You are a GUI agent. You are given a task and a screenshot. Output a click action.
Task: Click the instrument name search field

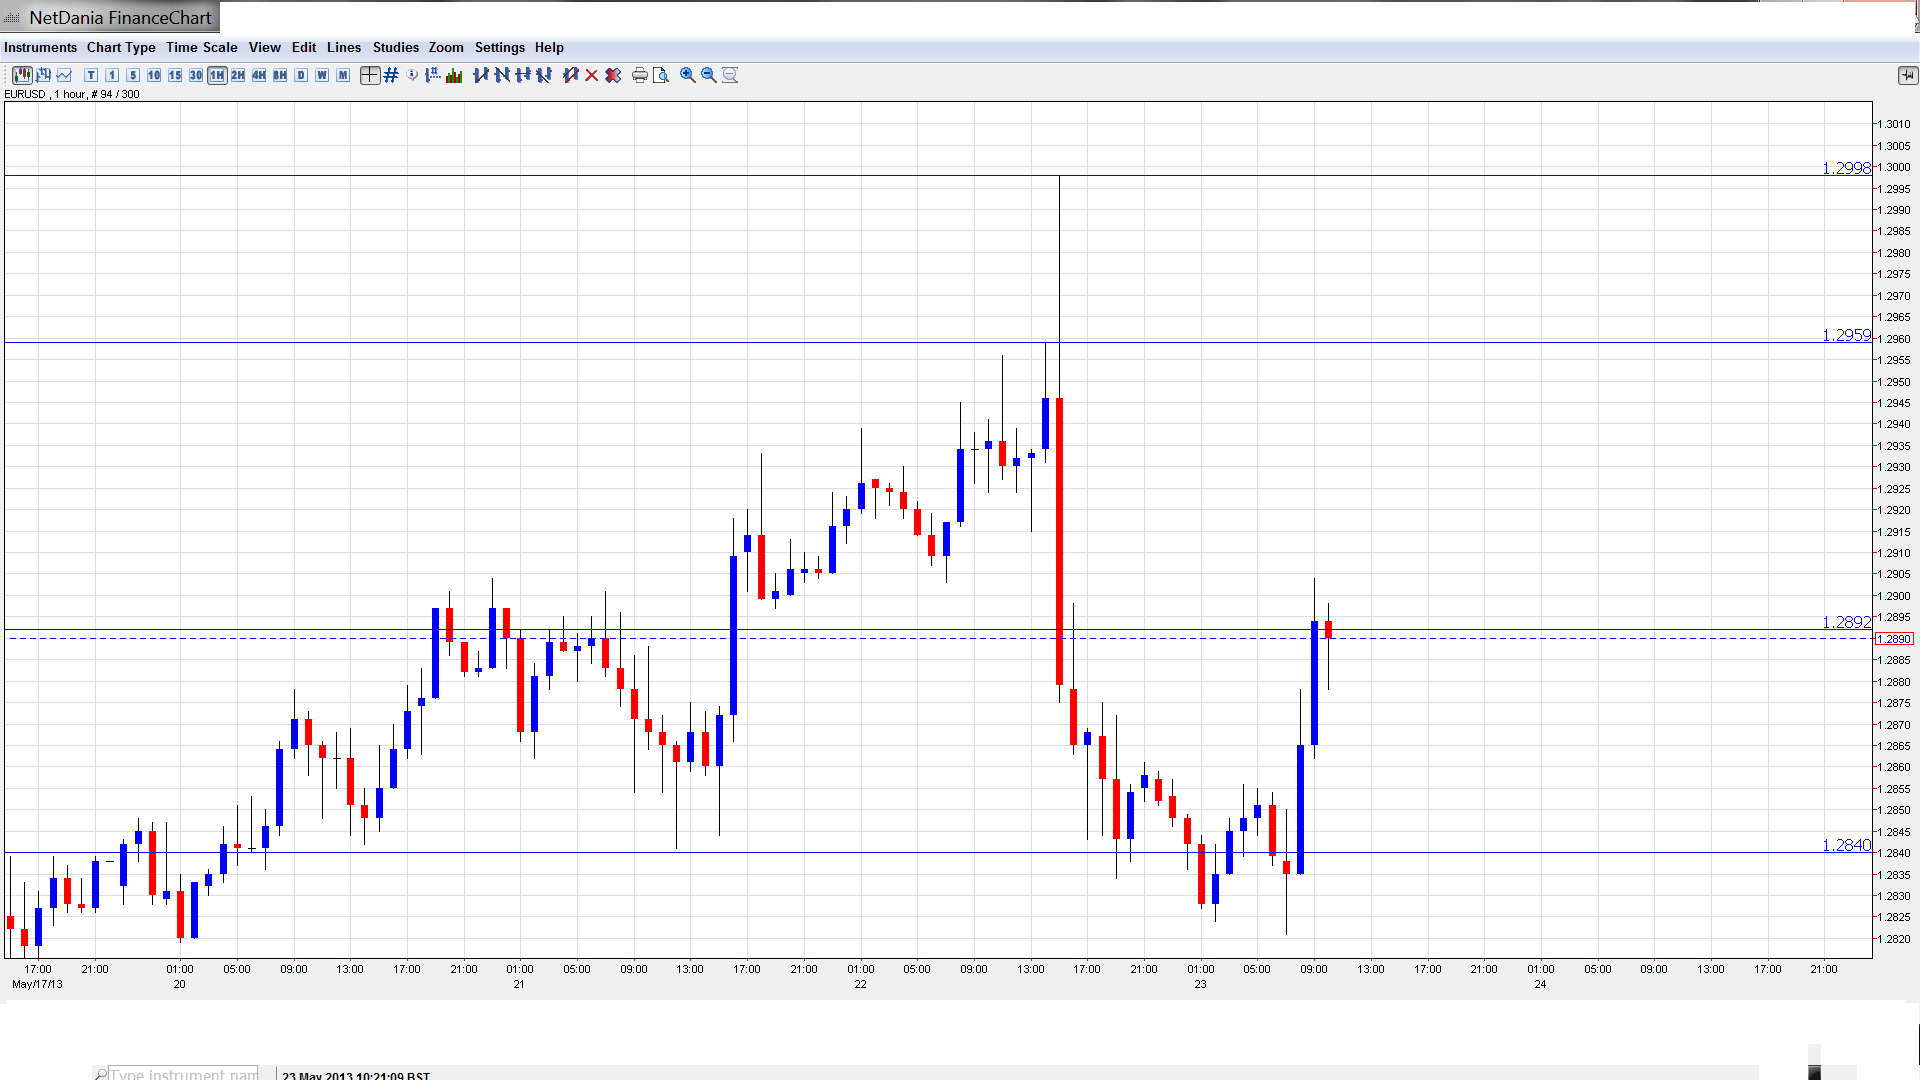pos(182,1074)
